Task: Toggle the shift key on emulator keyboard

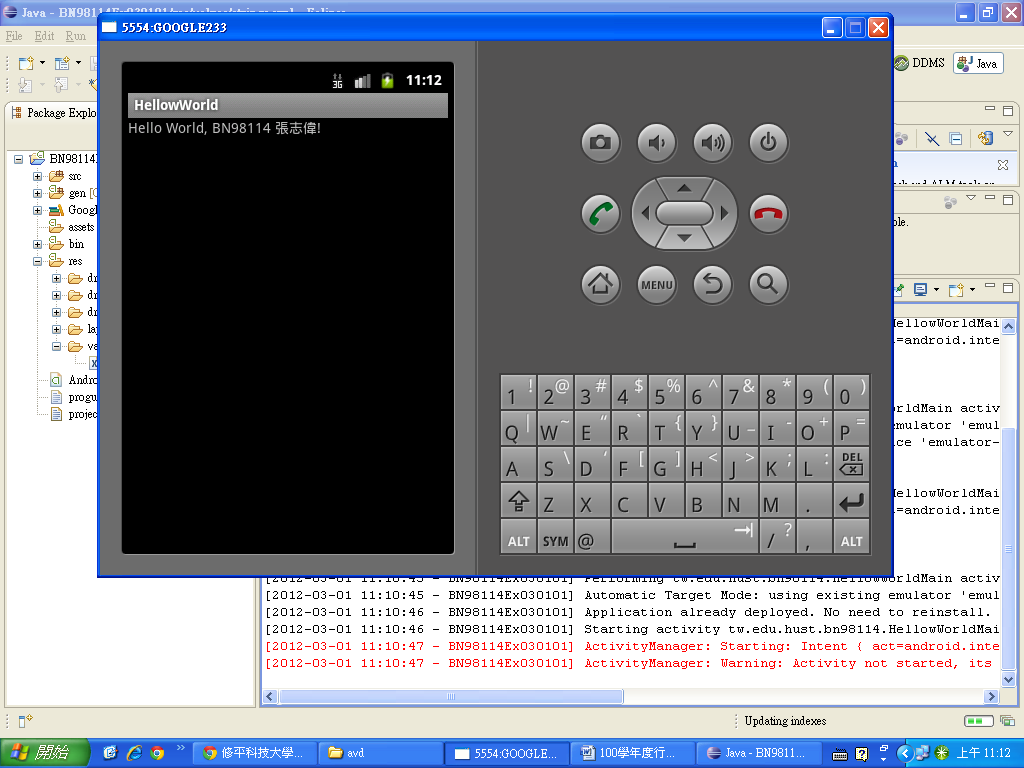Action: [518, 501]
